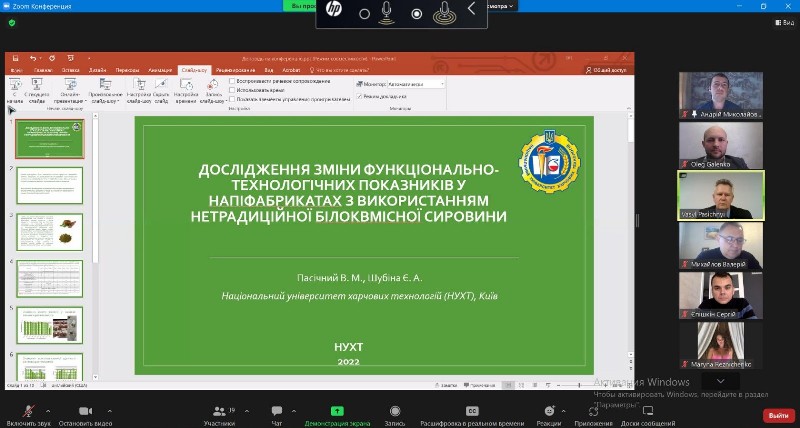Start recording with Запись icon
The image size is (800, 428).
tap(395, 411)
